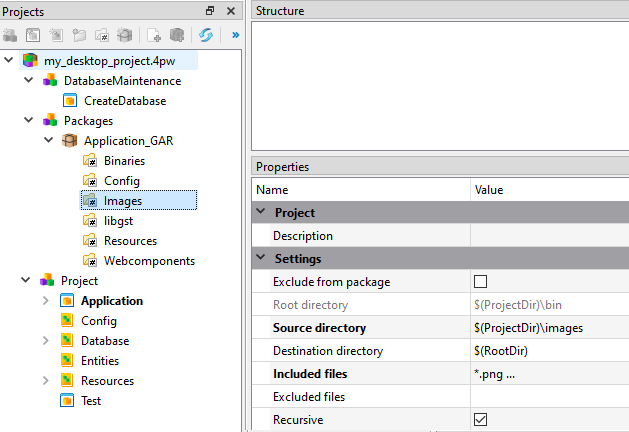629x432 pixels.
Task: Select Entities in the project tree
Action: click(x=100, y=361)
